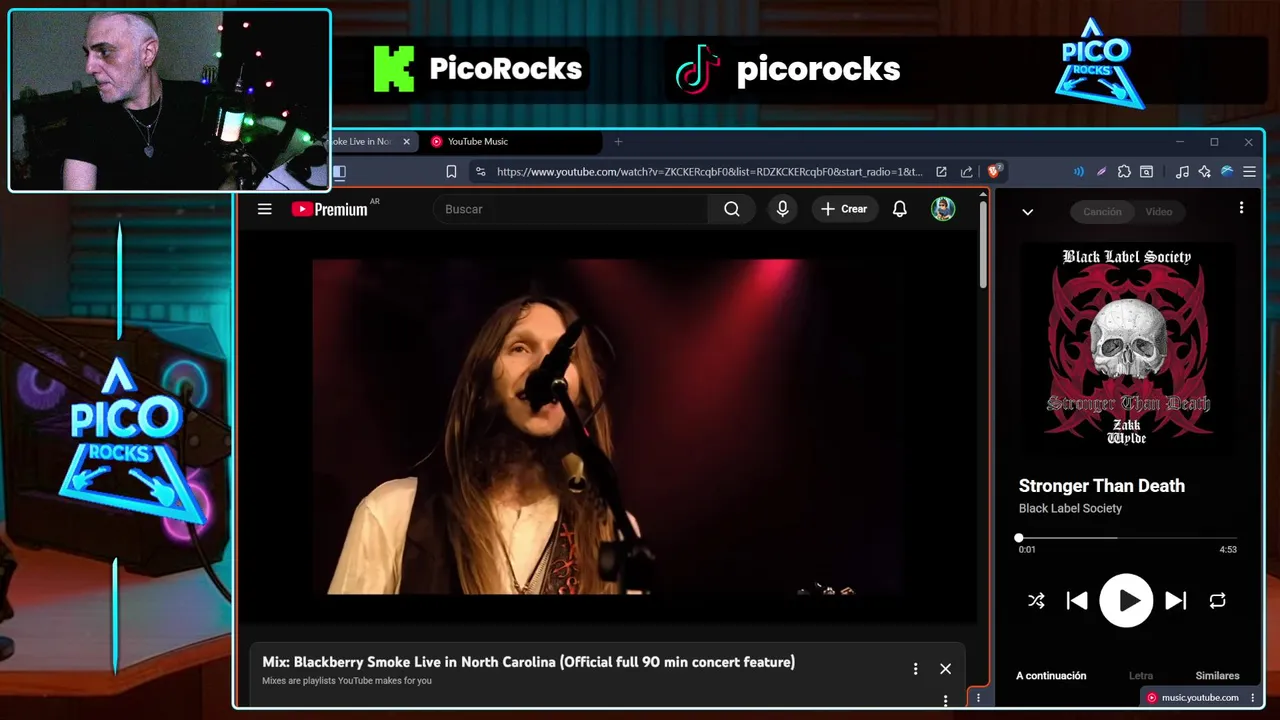Open the Black Label Society artist link
Screen dimensions: 1280x720
pos(1070,508)
